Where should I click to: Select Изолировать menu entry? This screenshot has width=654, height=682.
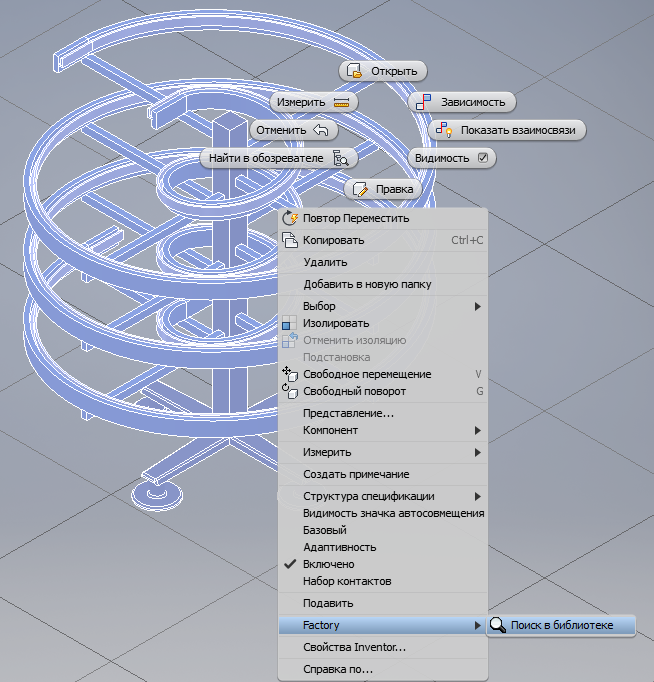pyautogui.click(x=383, y=323)
